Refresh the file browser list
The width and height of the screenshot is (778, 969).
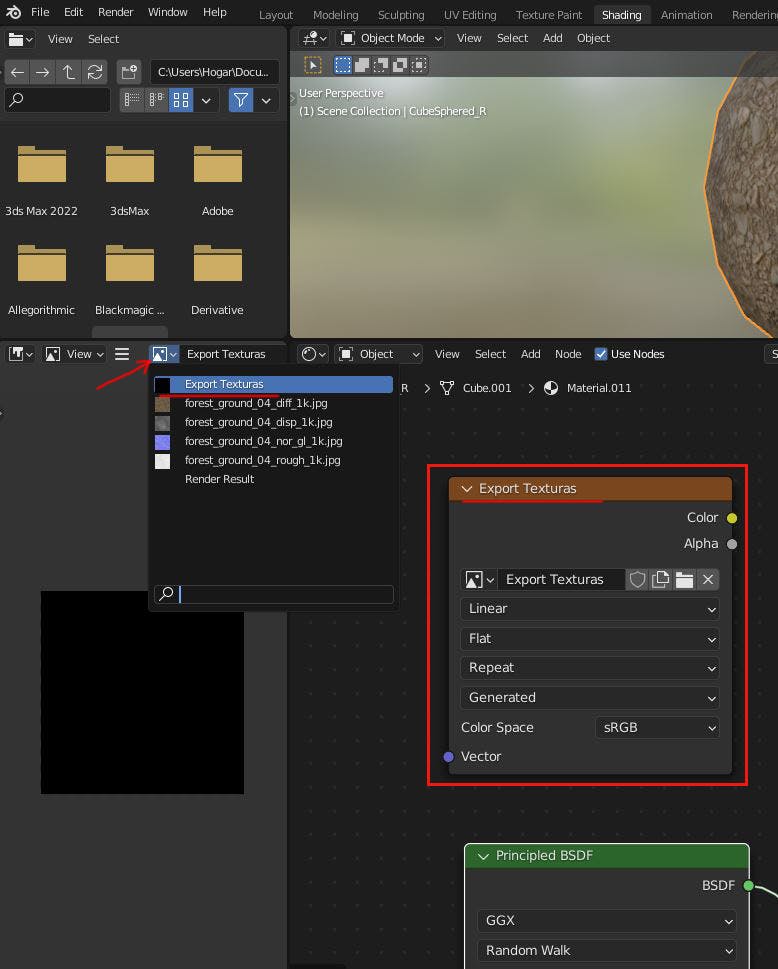pos(95,72)
